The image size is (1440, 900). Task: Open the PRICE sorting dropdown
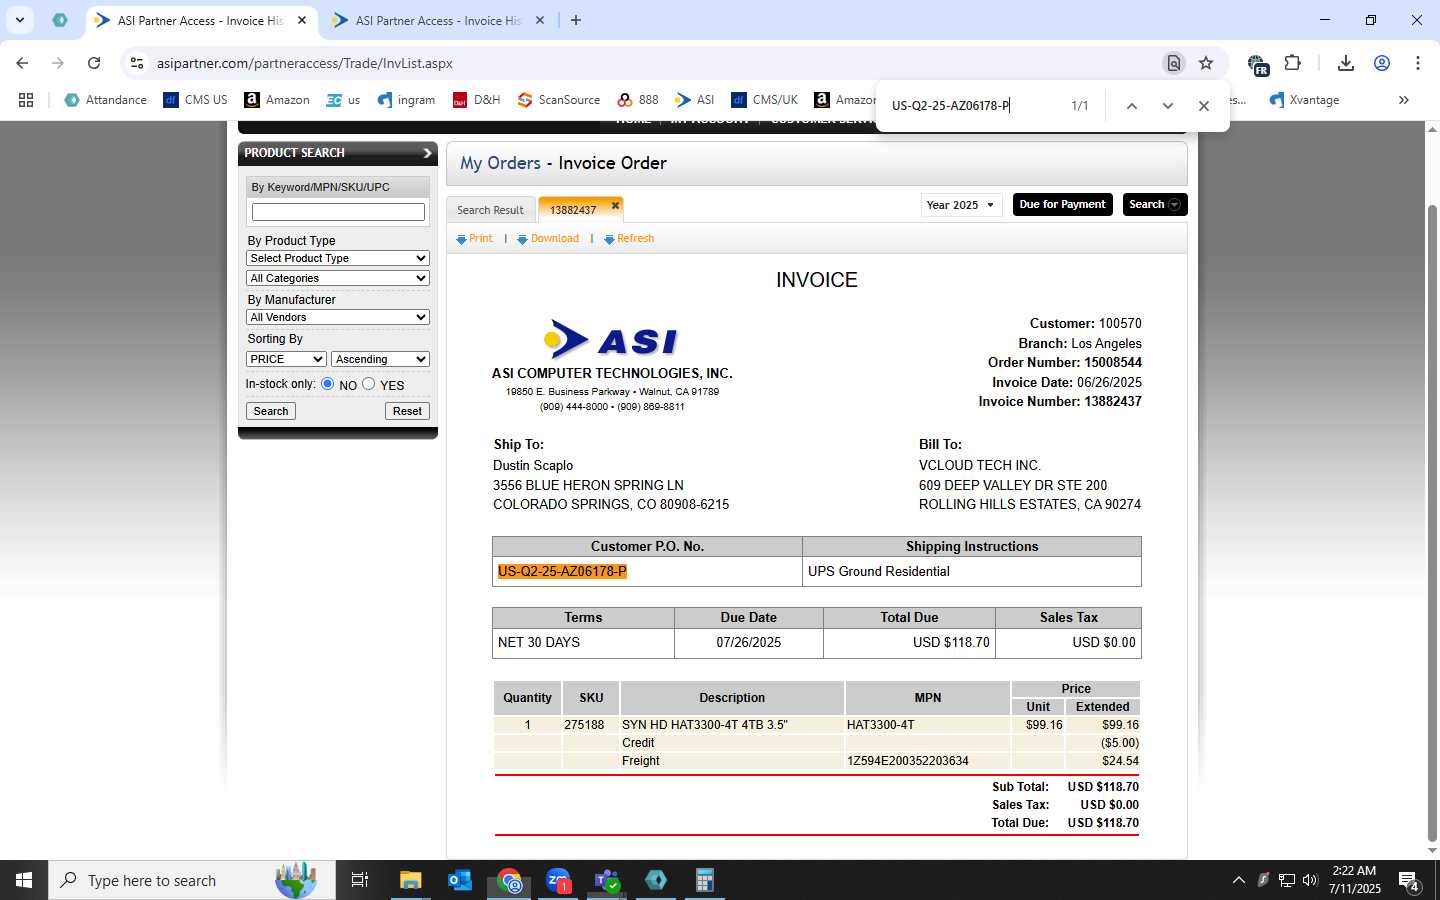click(286, 359)
